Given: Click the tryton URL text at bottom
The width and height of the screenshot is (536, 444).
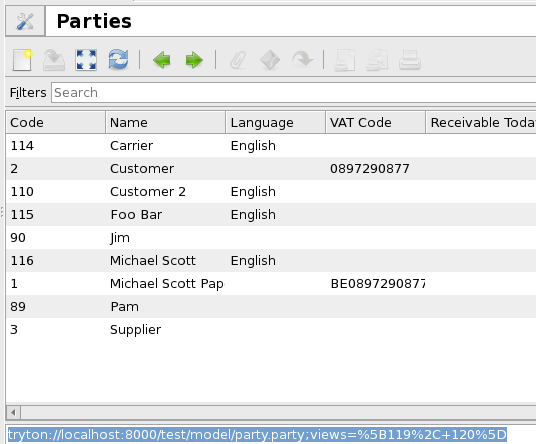Looking at the screenshot, I should click(x=257, y=435).
